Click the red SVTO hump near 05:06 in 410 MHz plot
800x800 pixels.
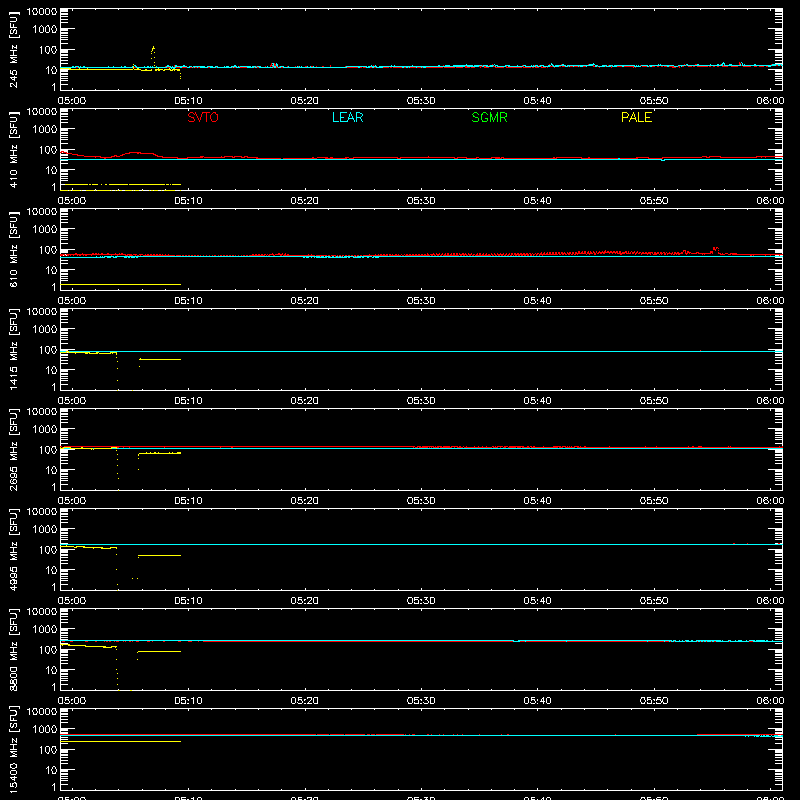pos(136,153)
